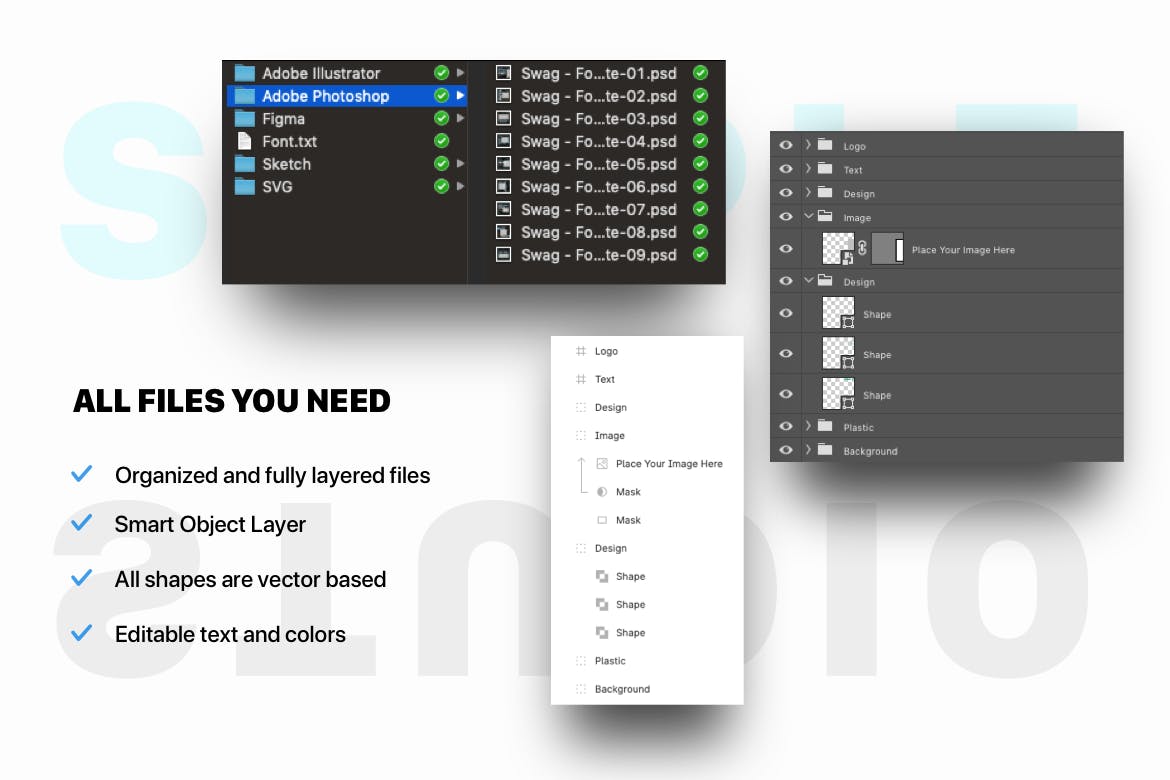This screenshot has height=780, width=1170.
Task: Click dashed group icon beside Plastic in white list
Action: [581, 661]
